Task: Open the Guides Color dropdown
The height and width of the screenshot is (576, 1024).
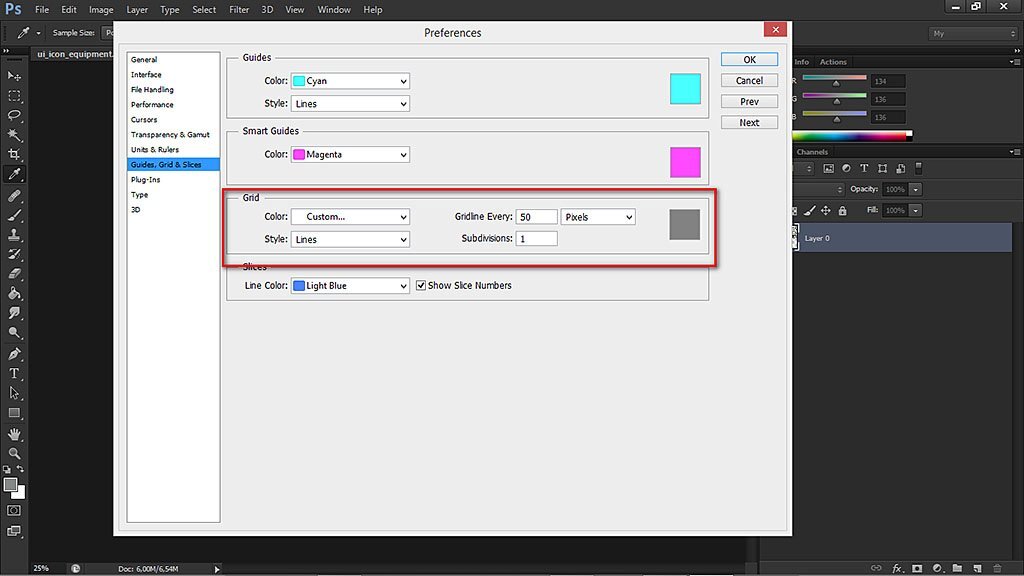Action: 350,81
